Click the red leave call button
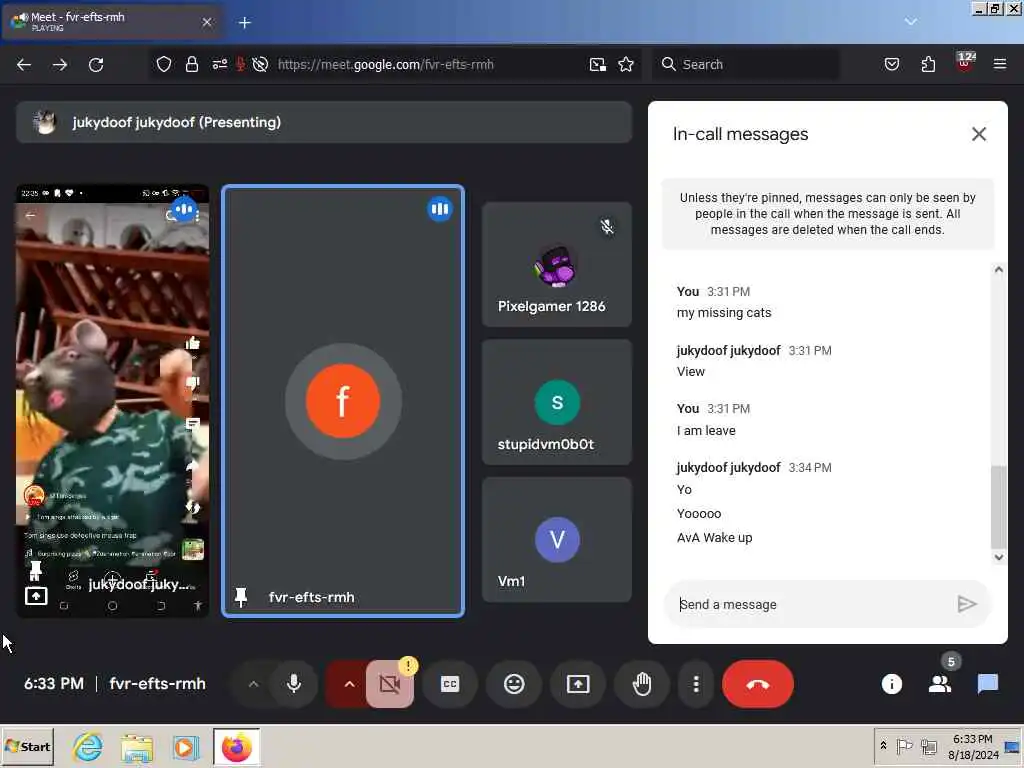Viewport: 1024px width, 768px height. (x=758, y=684)
